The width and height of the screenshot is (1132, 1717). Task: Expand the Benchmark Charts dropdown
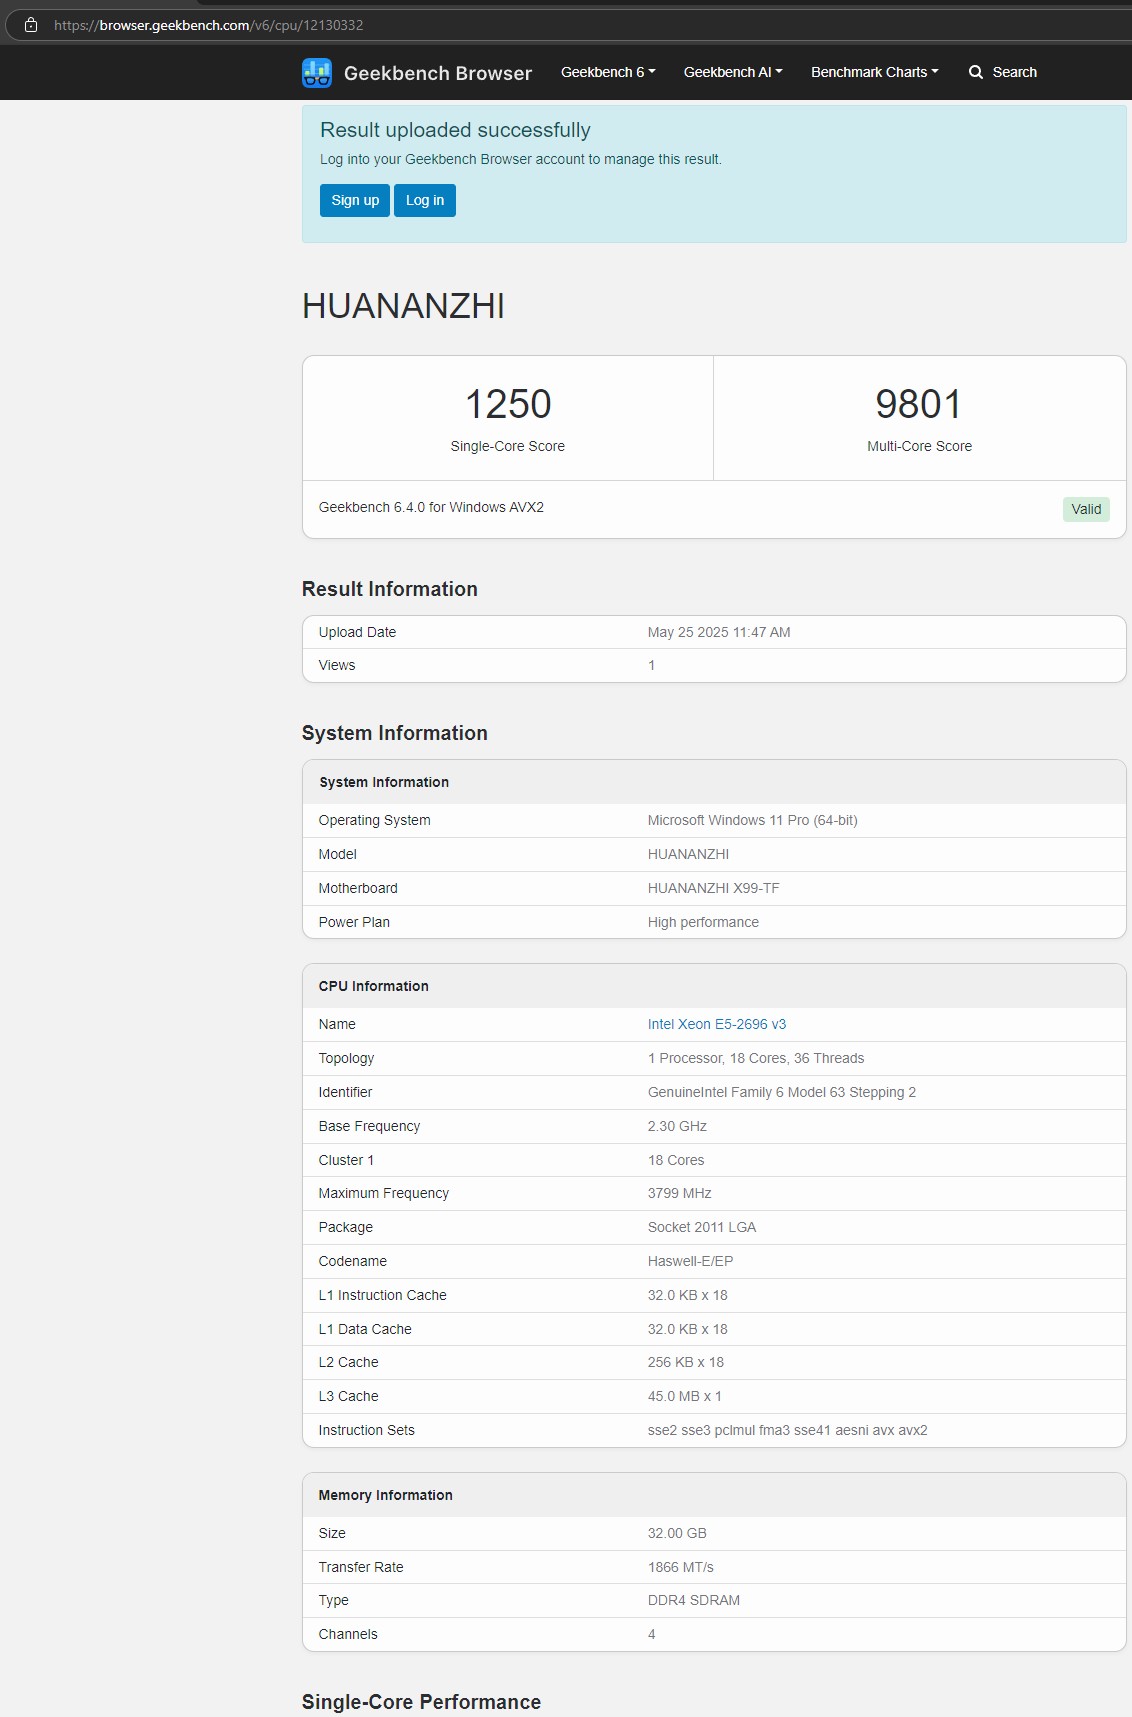[x=875, y=72]
